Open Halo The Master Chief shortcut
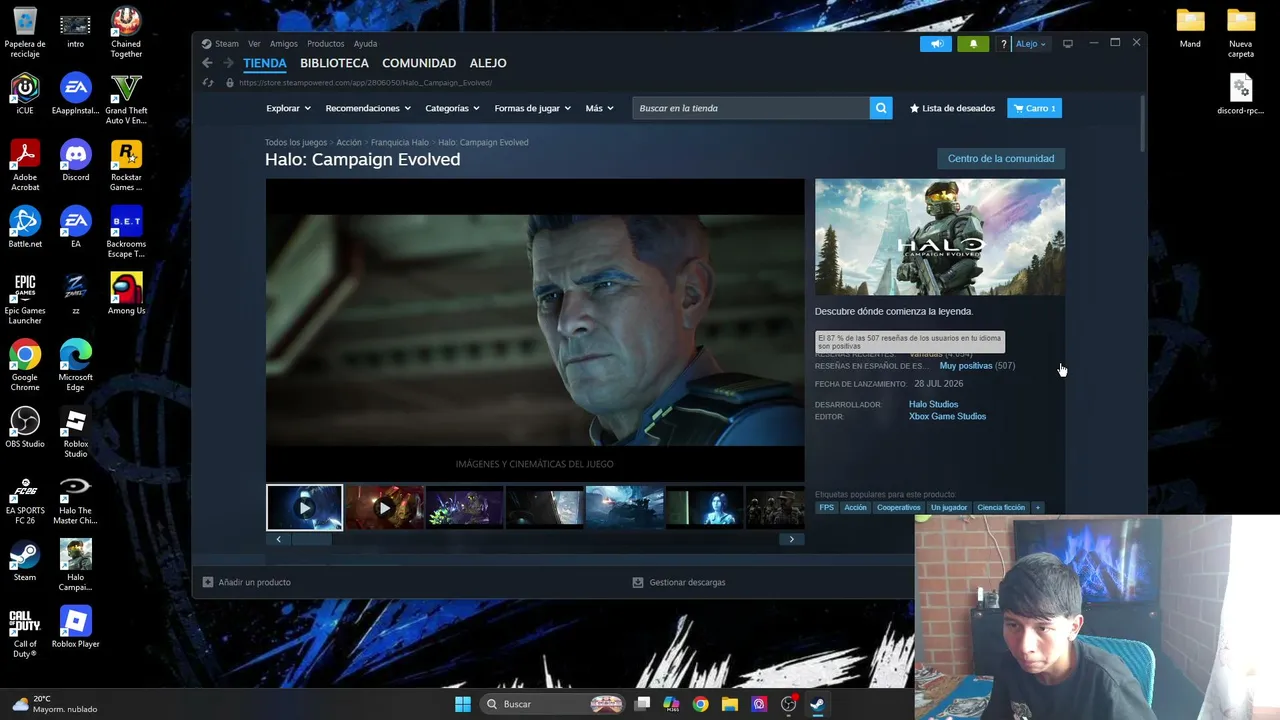The image size is (1280, 720). pos(75,500)
